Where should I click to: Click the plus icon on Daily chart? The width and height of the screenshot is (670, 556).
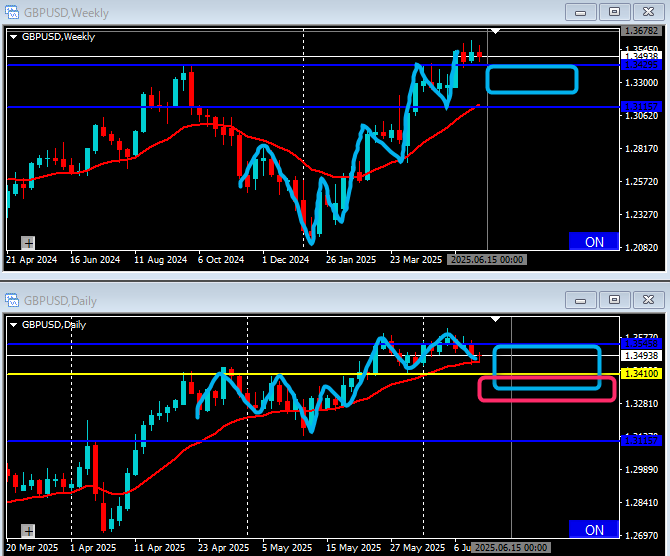tap(28, 531)
